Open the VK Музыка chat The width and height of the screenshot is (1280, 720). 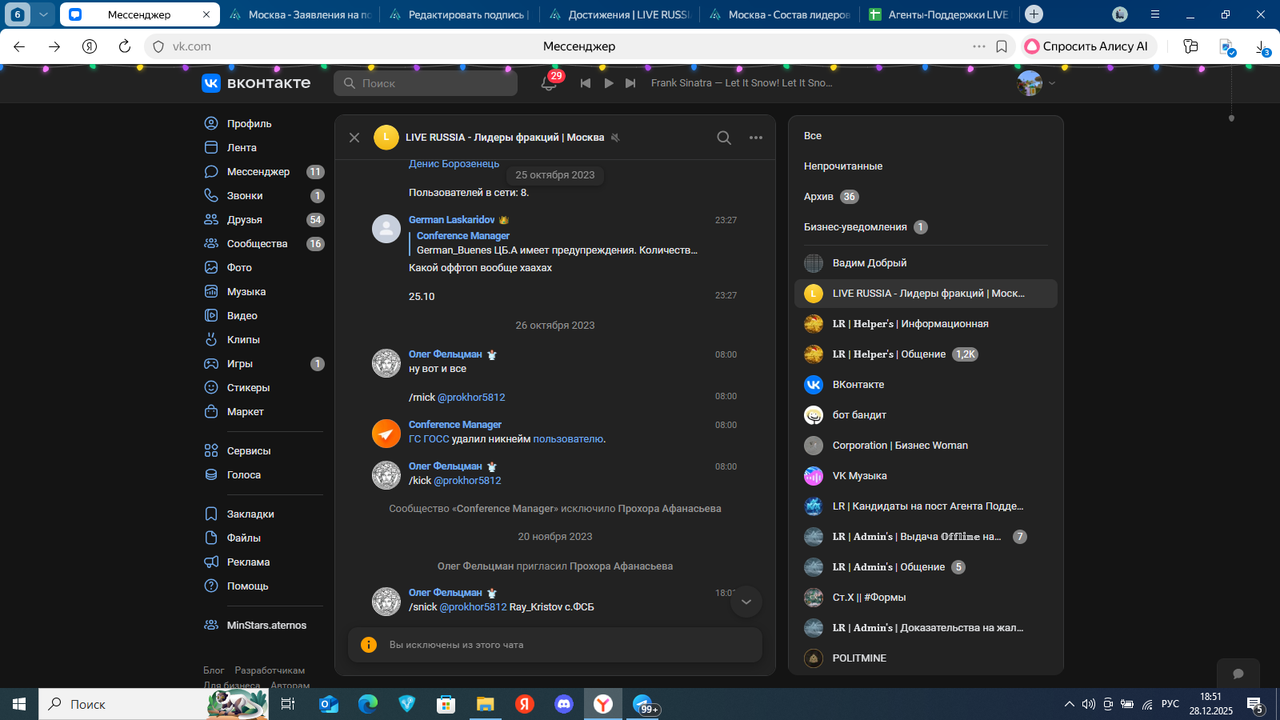[x=926, y=476]
